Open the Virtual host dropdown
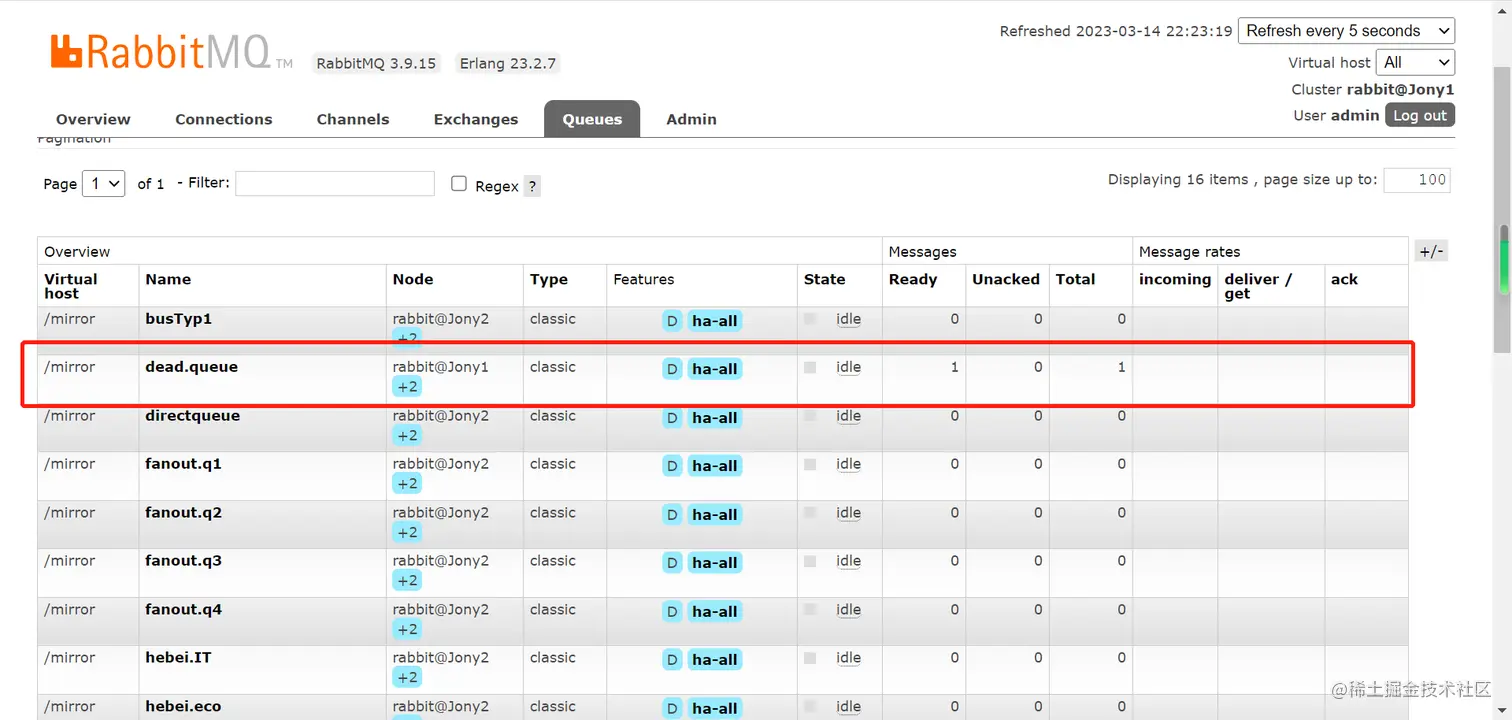Image resolution: width=1512 pixels, height=720 pixels. click(x=1415, y=62)
